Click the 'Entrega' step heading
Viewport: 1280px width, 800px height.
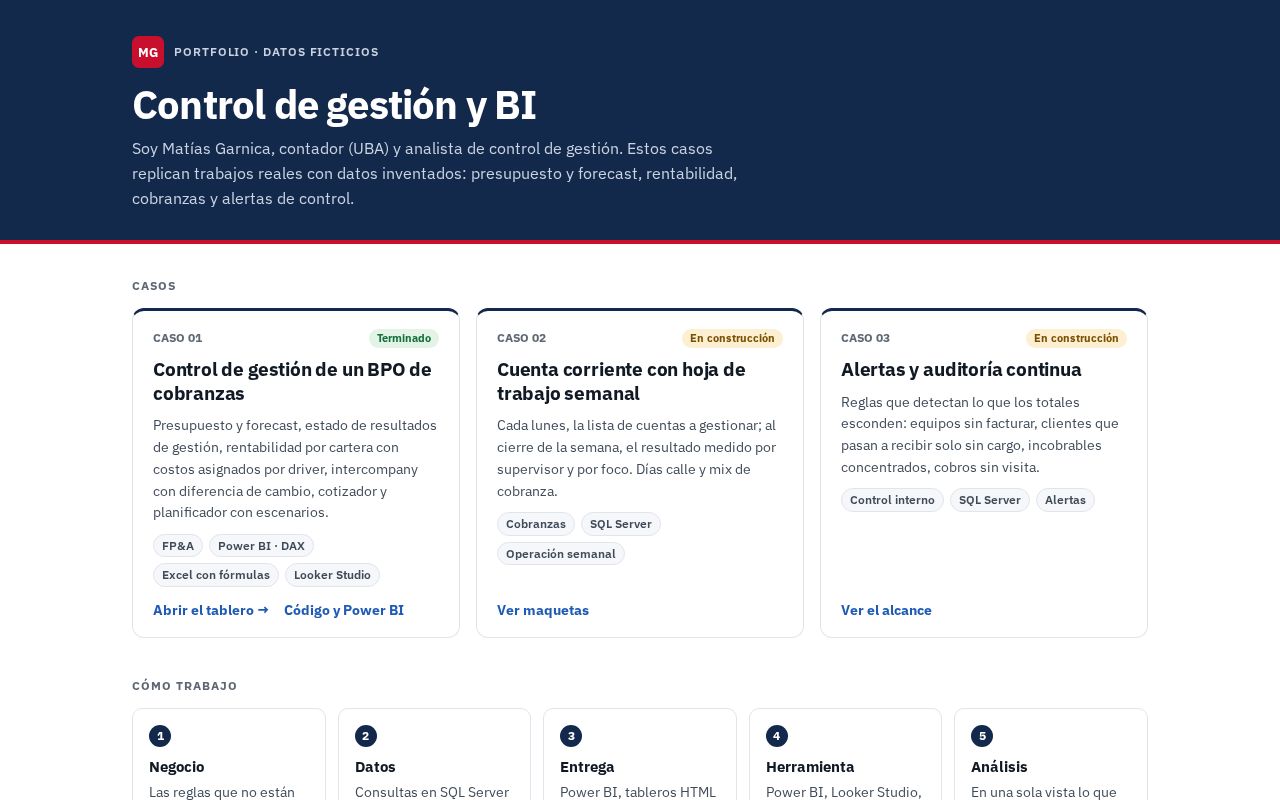coord(587,767)
